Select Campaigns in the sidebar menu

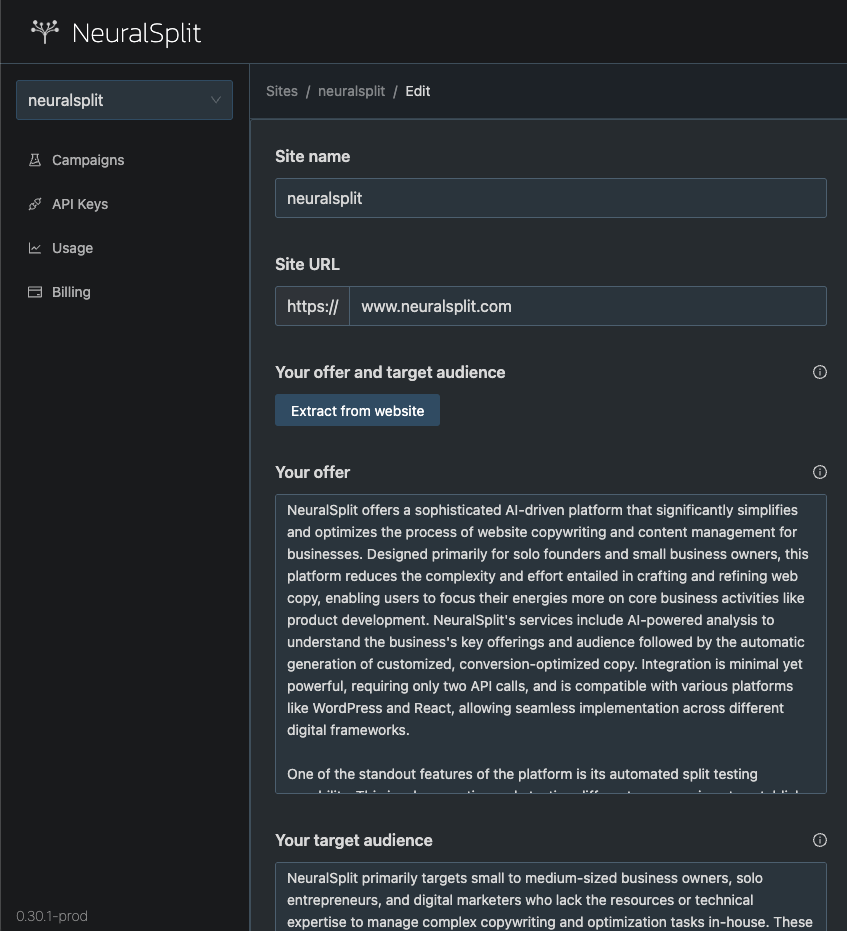tap(88, 160)
